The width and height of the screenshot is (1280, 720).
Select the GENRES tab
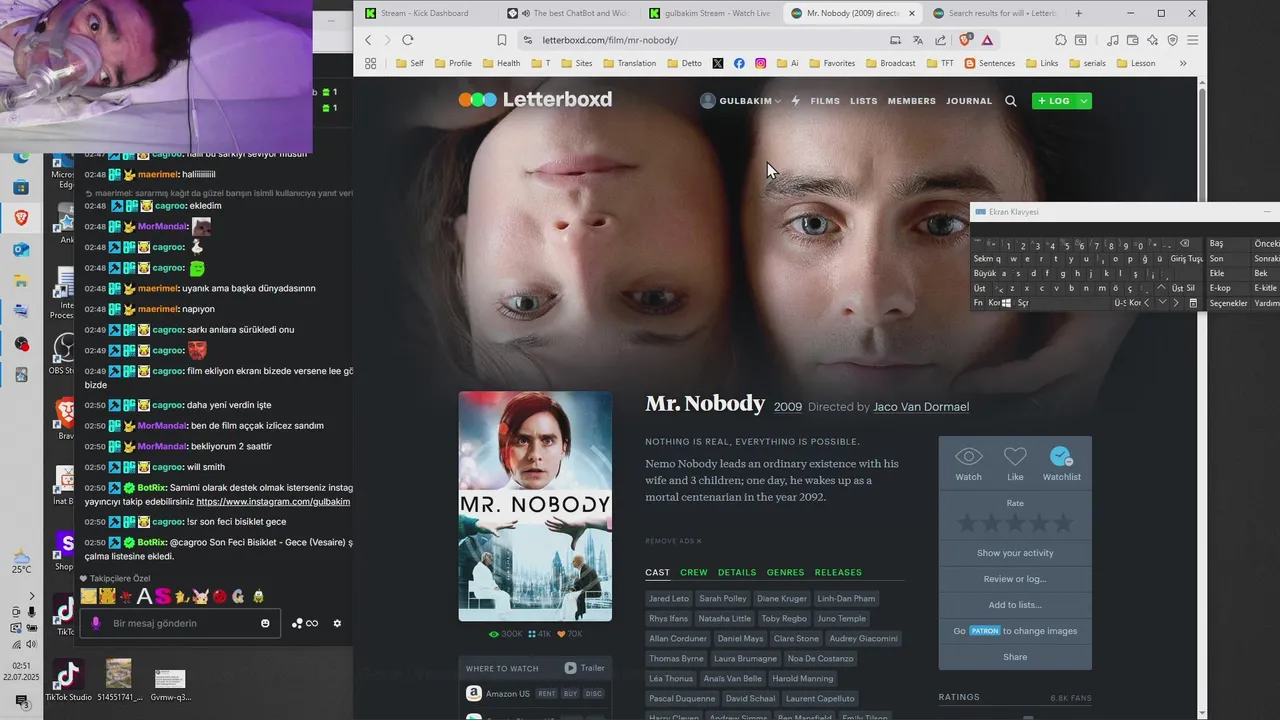[x=785, y=572]
